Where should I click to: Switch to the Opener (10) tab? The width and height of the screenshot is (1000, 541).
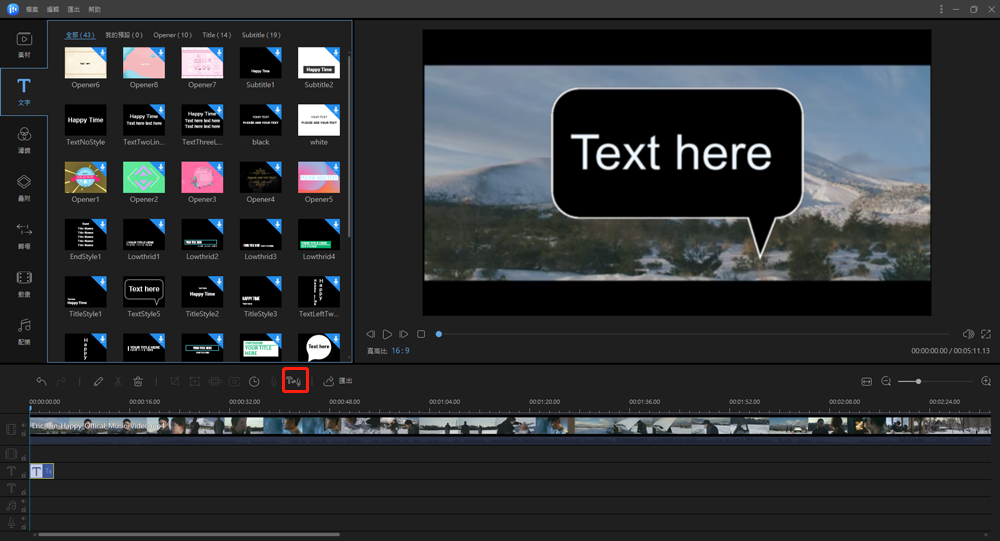click(172, 35)
